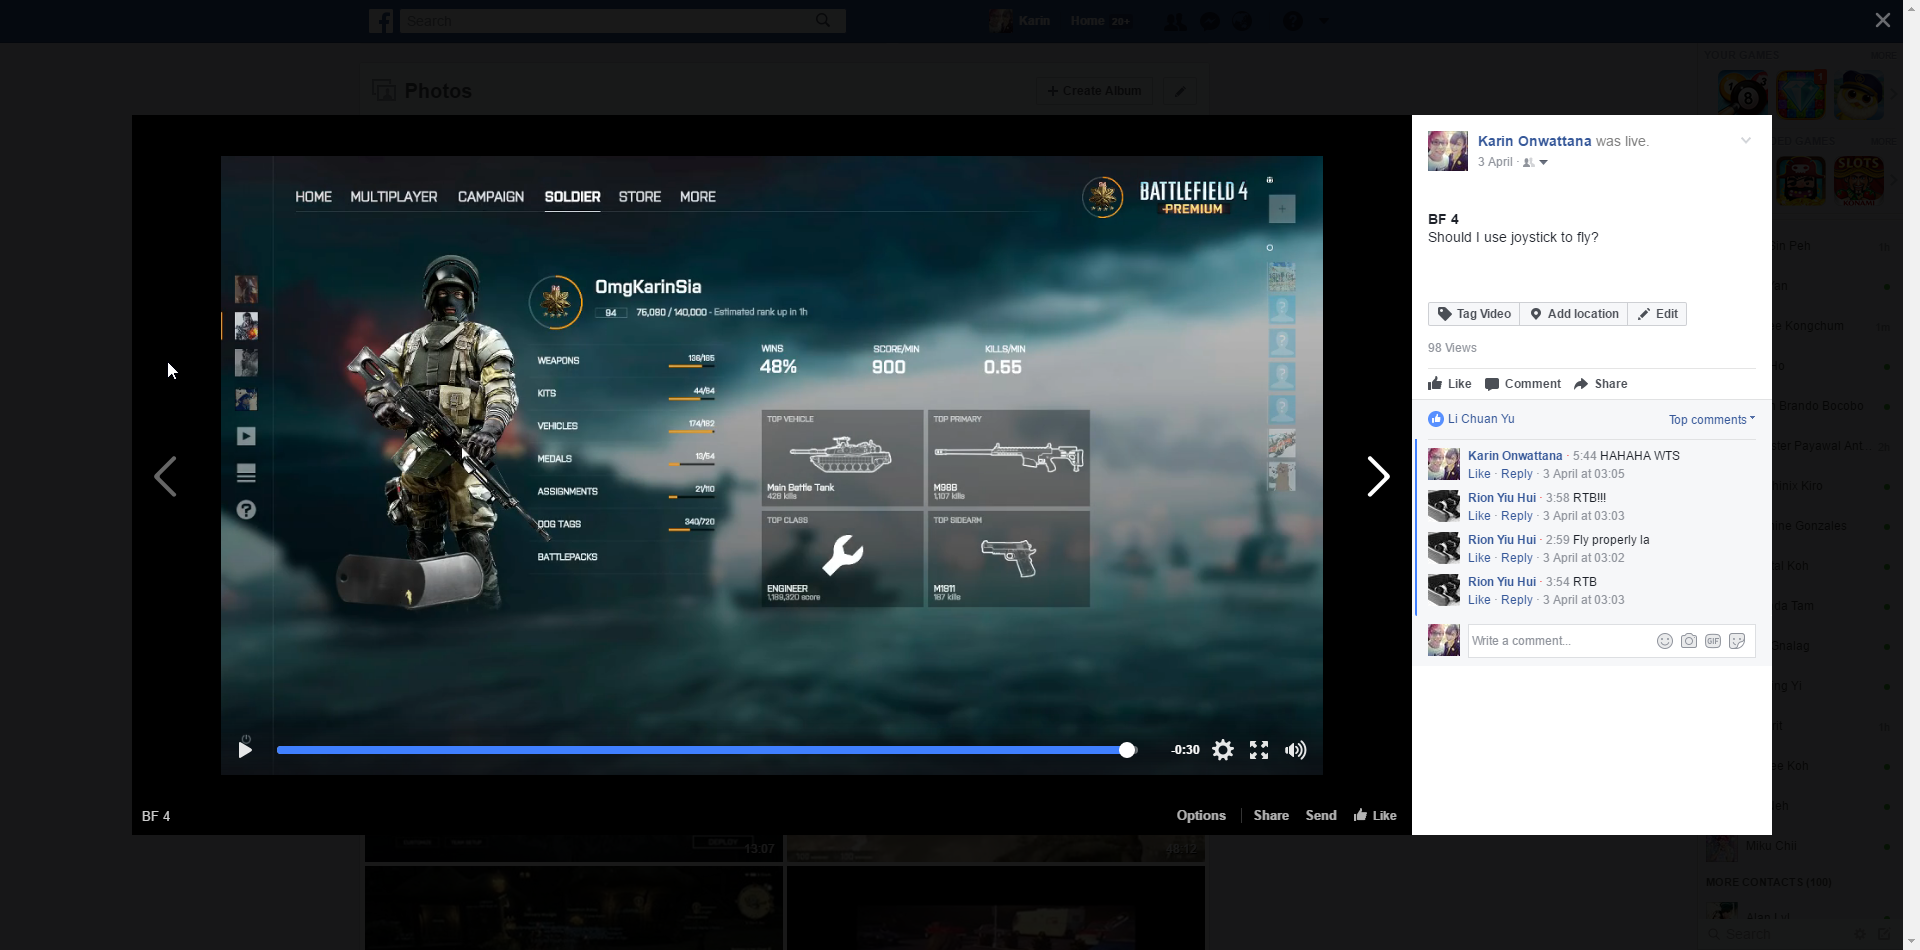The height and width of the screenshot is (950, 1920).
Task: Open the TOP SIDEARM M1911 card
Action: (1009, 559)
